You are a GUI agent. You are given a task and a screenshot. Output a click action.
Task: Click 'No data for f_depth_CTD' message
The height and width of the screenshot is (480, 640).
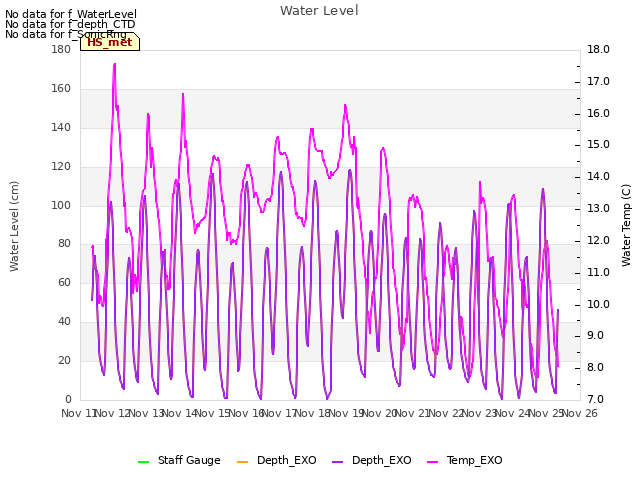click(x=70, y=24)
